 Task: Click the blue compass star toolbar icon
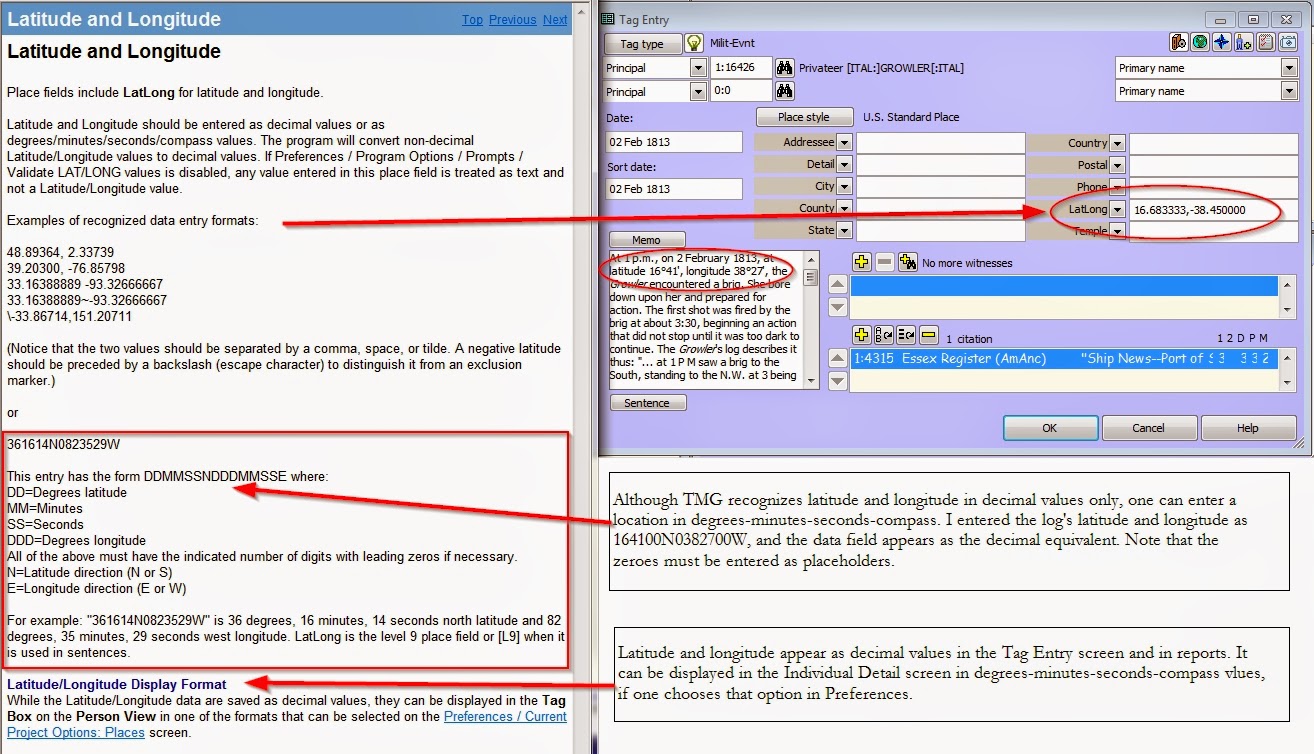pos(1222,42)
